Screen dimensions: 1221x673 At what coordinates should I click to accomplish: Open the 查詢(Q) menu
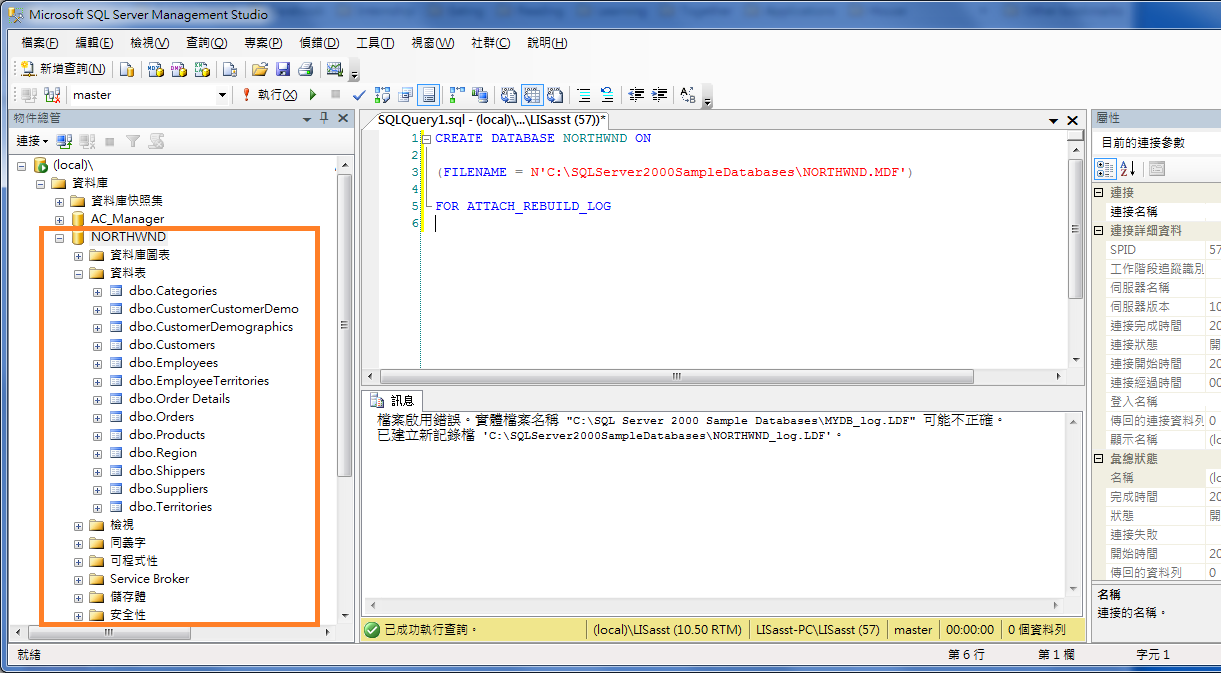[x=205, y=43]
